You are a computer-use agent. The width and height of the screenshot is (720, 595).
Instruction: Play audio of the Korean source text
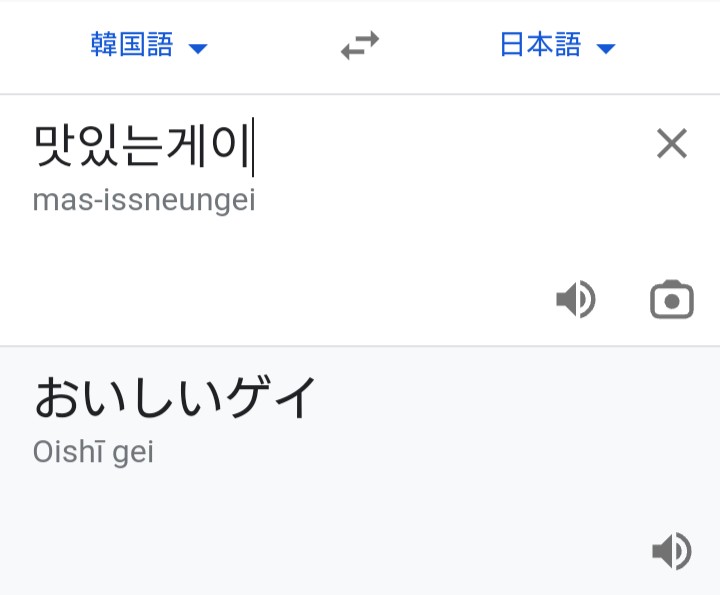click(576, 300)
